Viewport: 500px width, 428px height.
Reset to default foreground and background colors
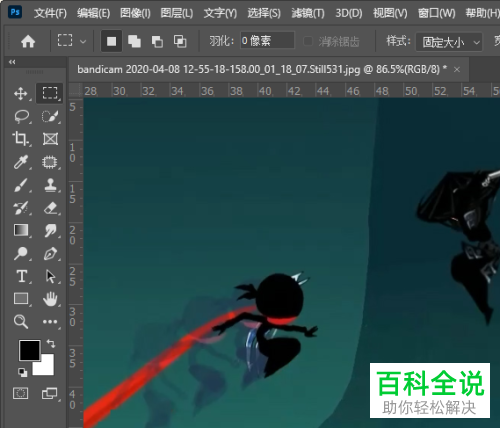tap(23, 372)
